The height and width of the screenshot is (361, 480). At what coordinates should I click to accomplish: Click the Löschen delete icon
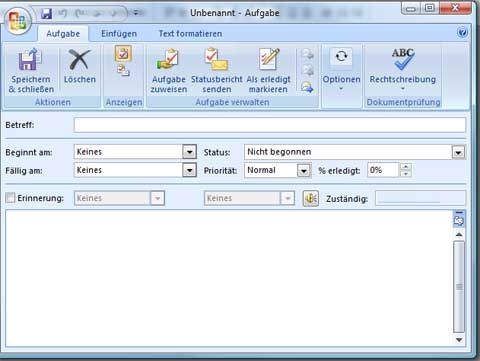[80, 66]
